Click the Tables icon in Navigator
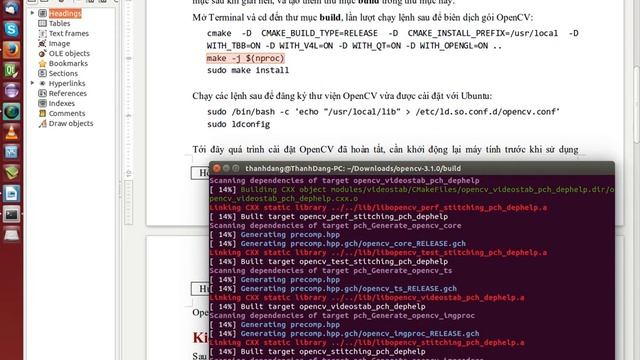 click(x=42, y=23)
